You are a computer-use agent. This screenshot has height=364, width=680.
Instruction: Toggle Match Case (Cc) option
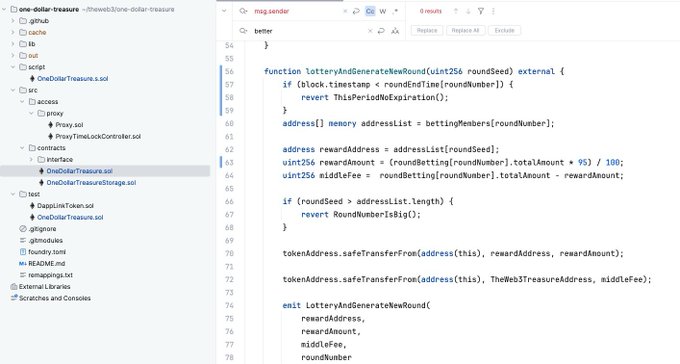370,11
